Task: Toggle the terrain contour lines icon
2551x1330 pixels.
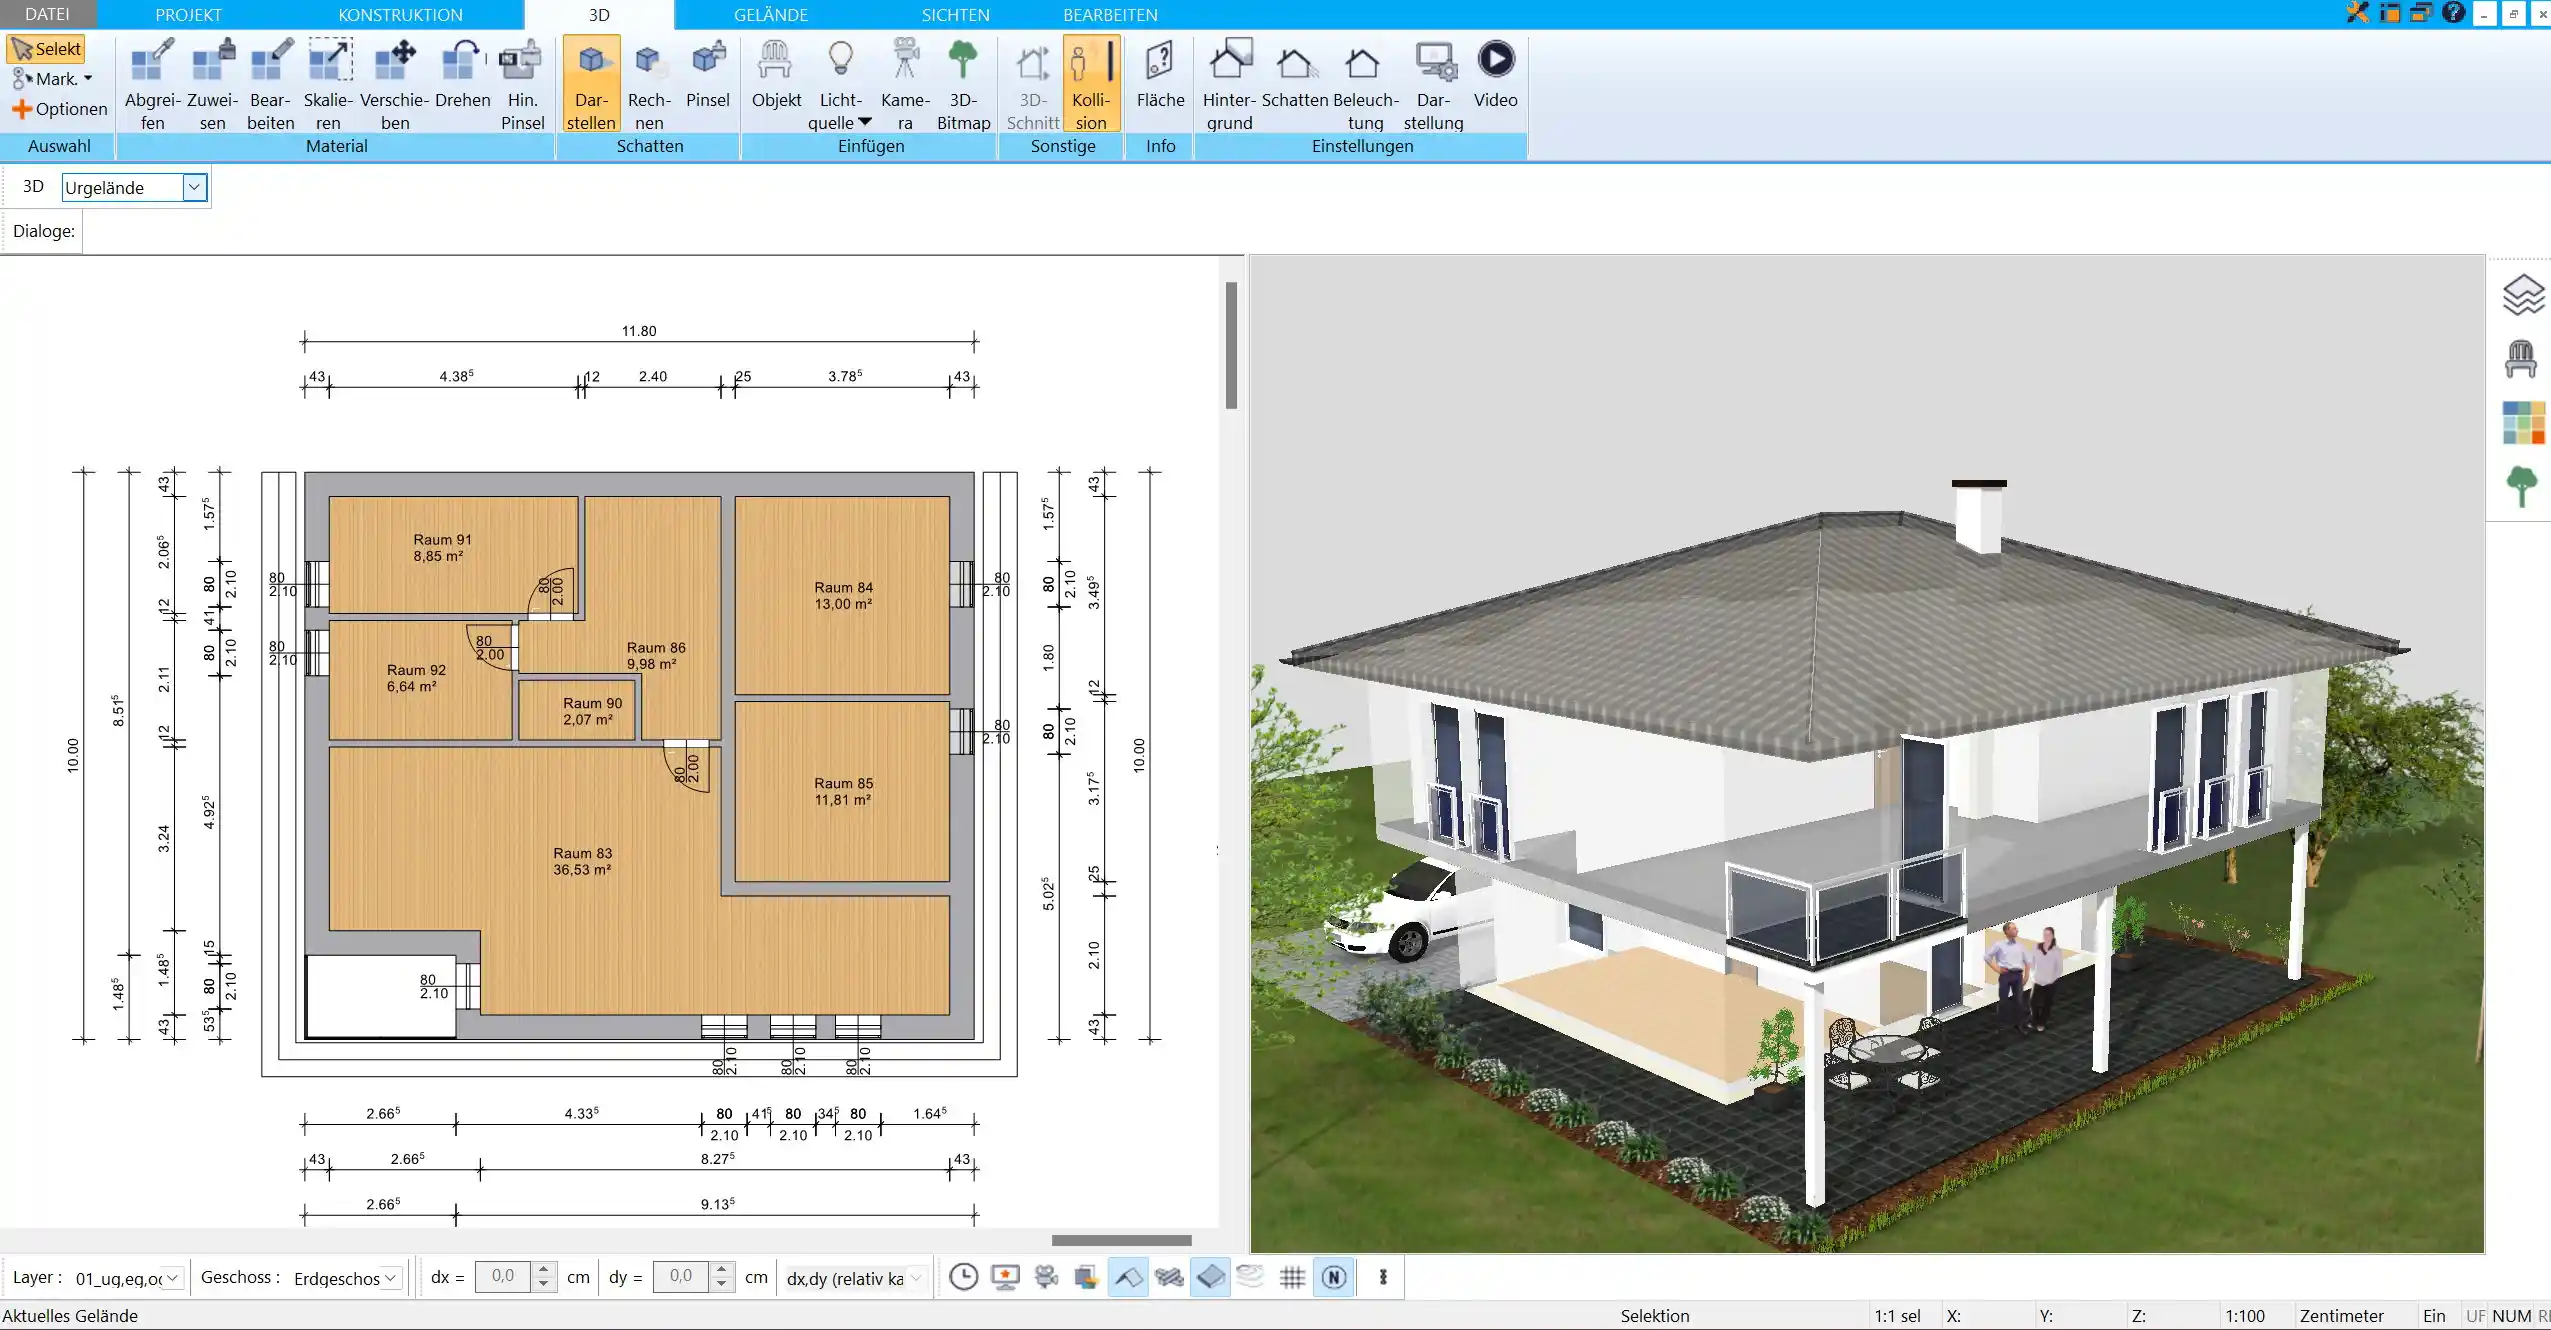Action: click(1250, 1277)
